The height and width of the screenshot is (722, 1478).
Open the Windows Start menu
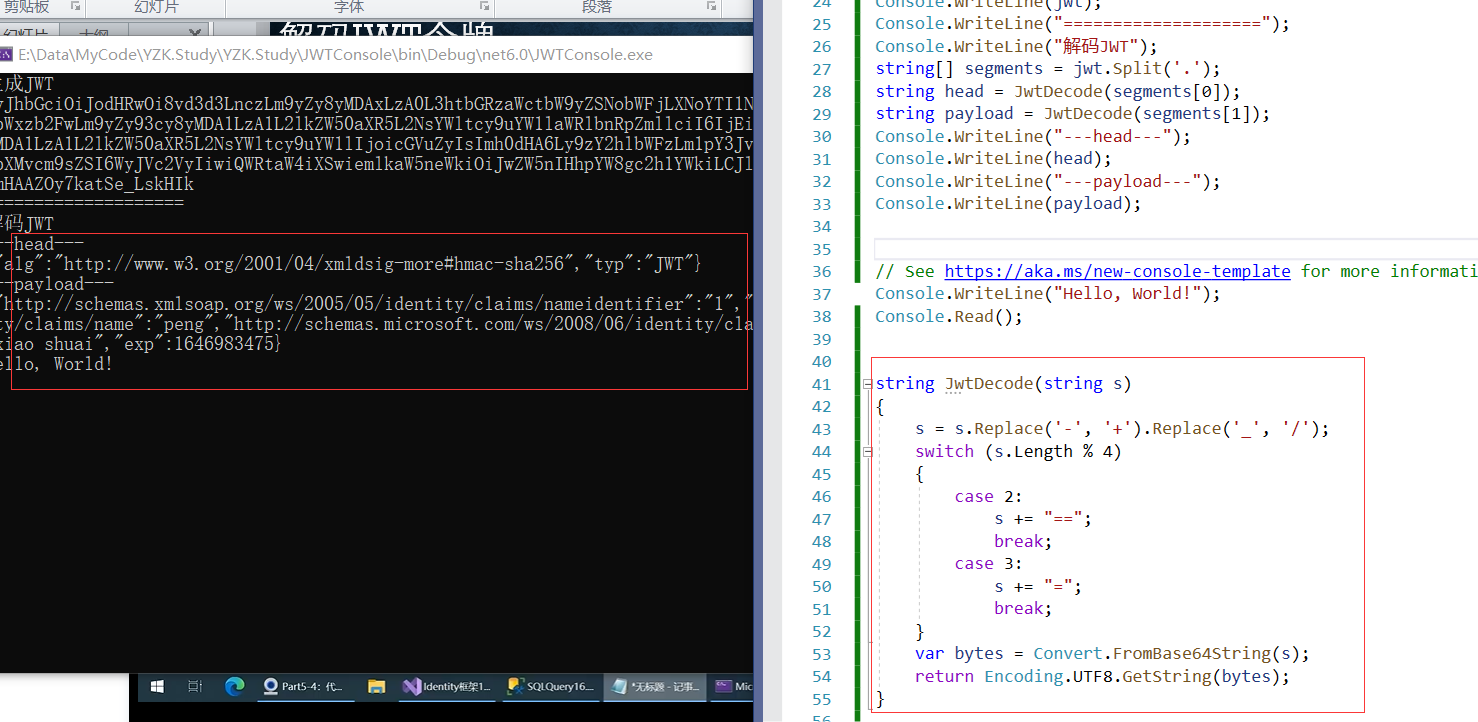[156, 687]
